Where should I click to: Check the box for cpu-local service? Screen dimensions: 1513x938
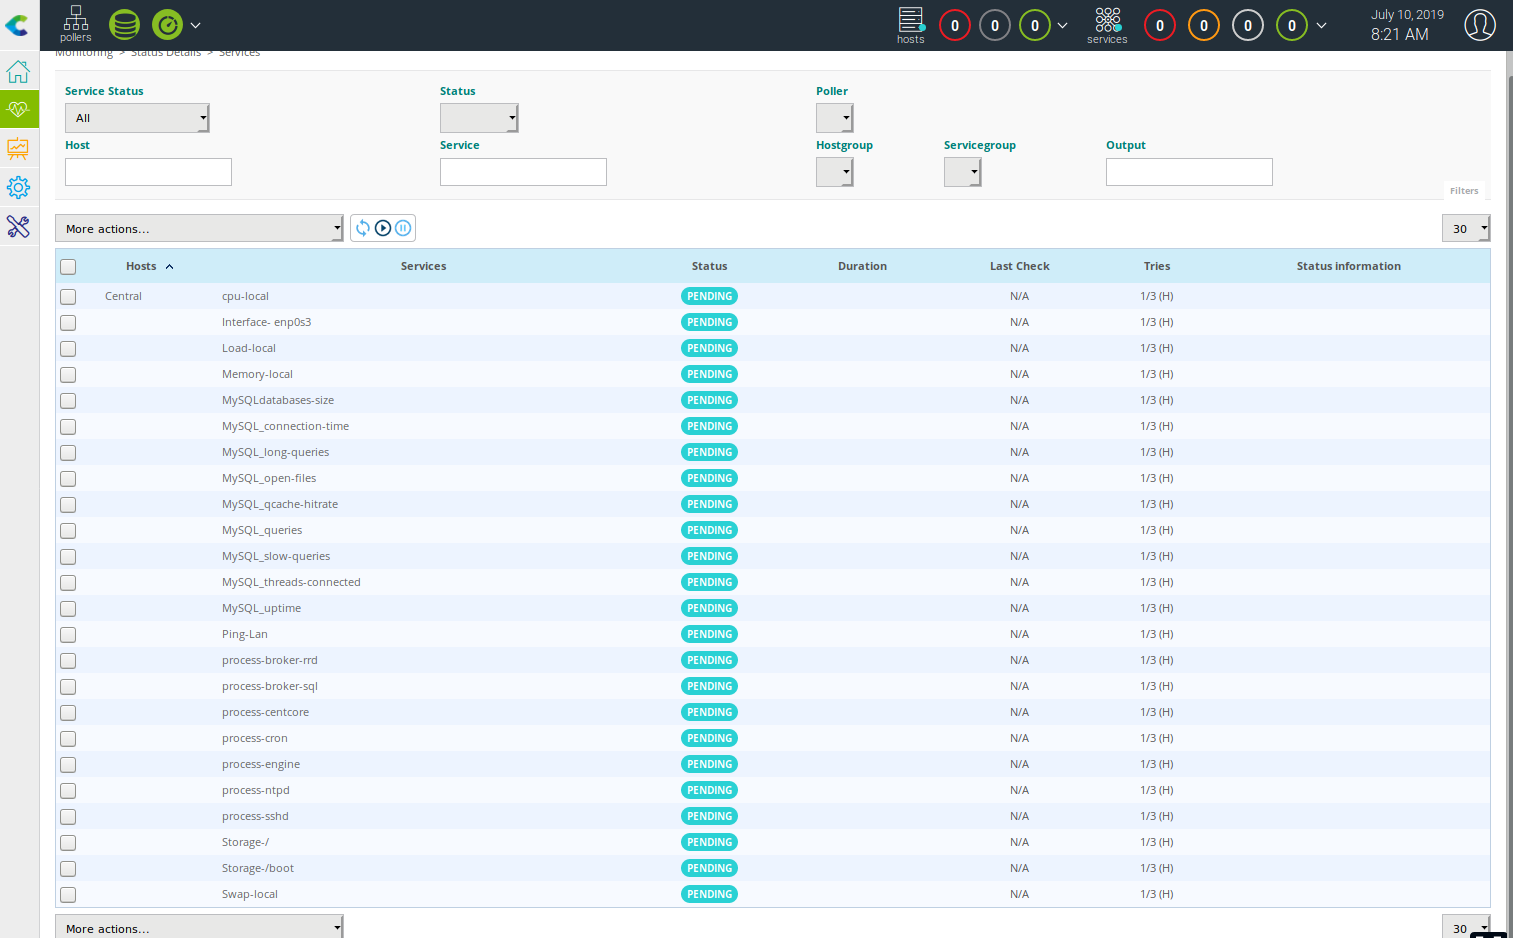pos(68,297)
